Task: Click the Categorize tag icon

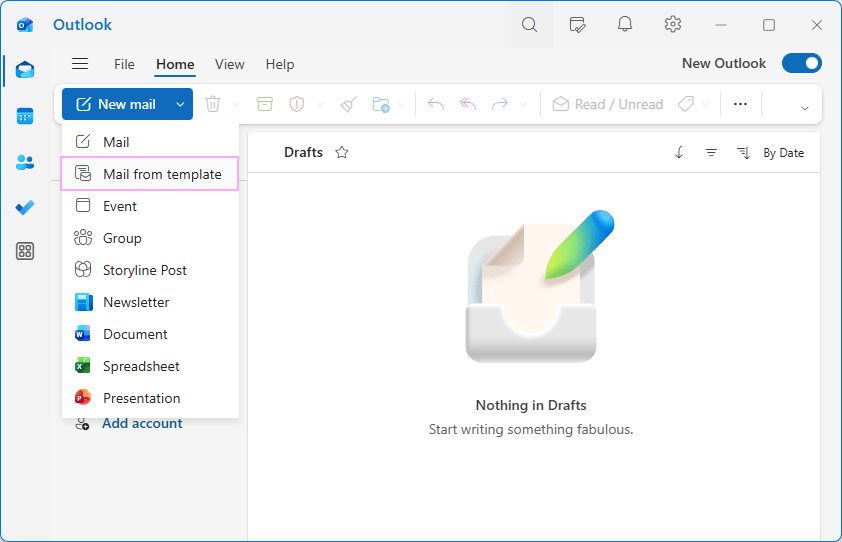Action: pos(686,104)
